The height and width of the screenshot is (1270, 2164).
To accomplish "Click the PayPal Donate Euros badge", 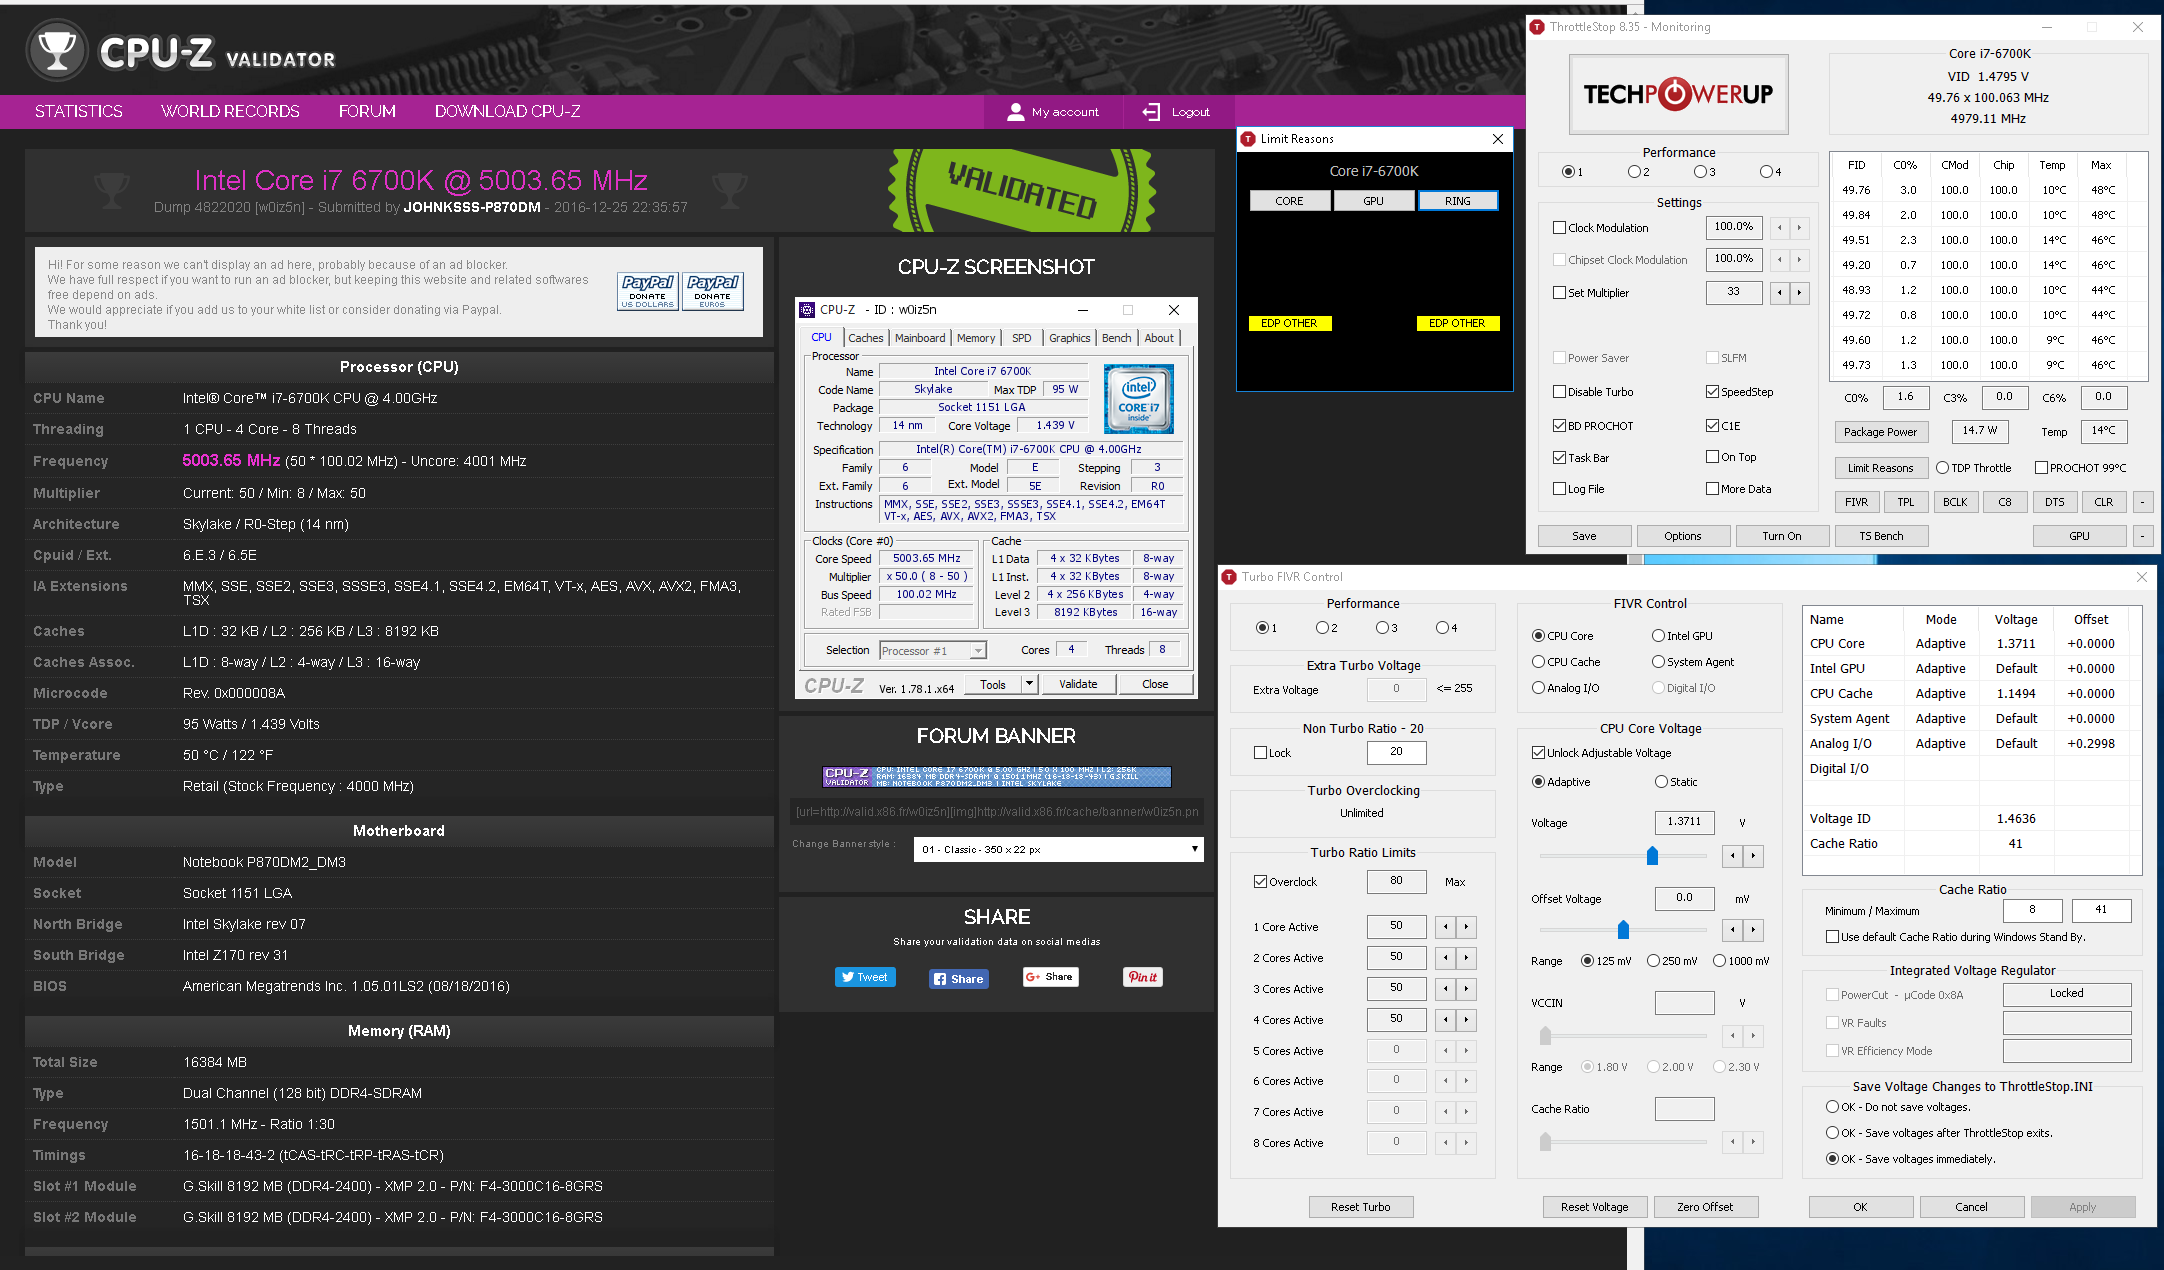I will (x=712, y=291).
